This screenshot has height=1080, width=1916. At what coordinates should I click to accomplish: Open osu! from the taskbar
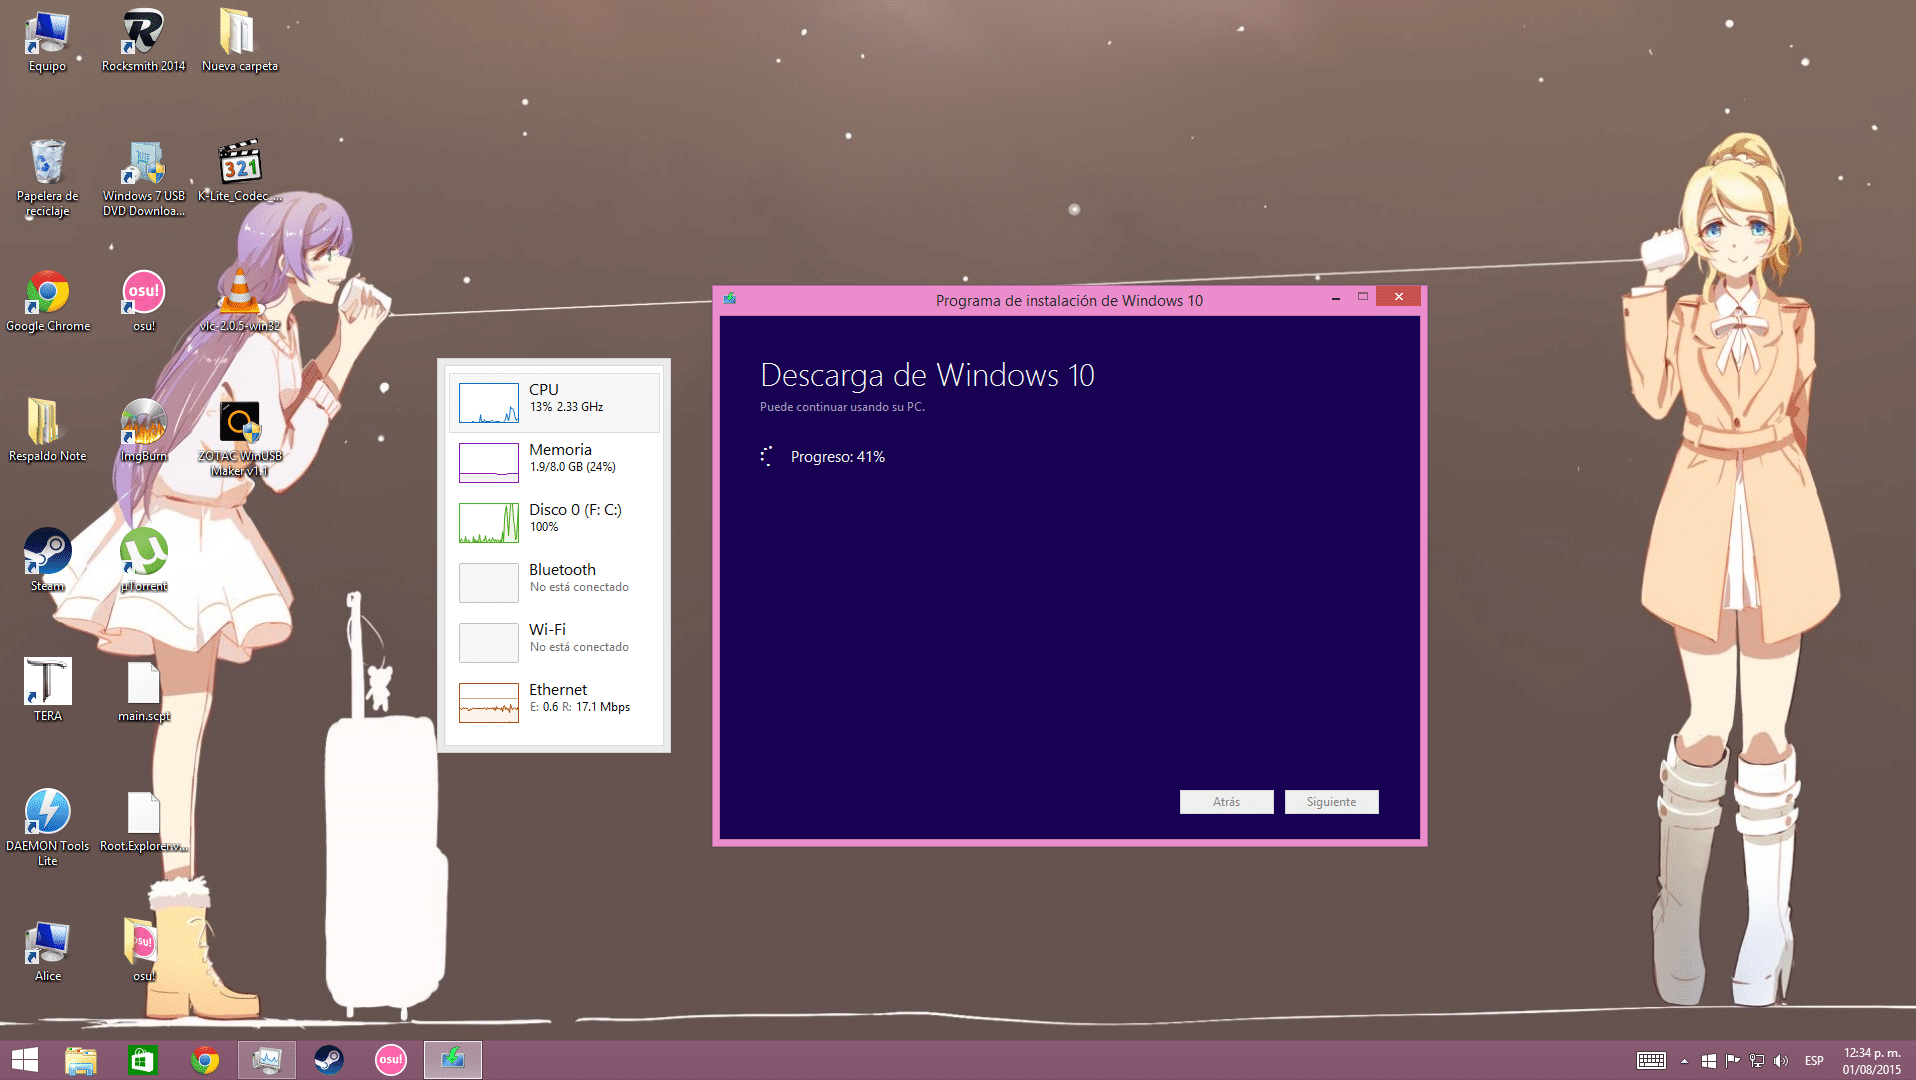click(x=390, y=1060)
